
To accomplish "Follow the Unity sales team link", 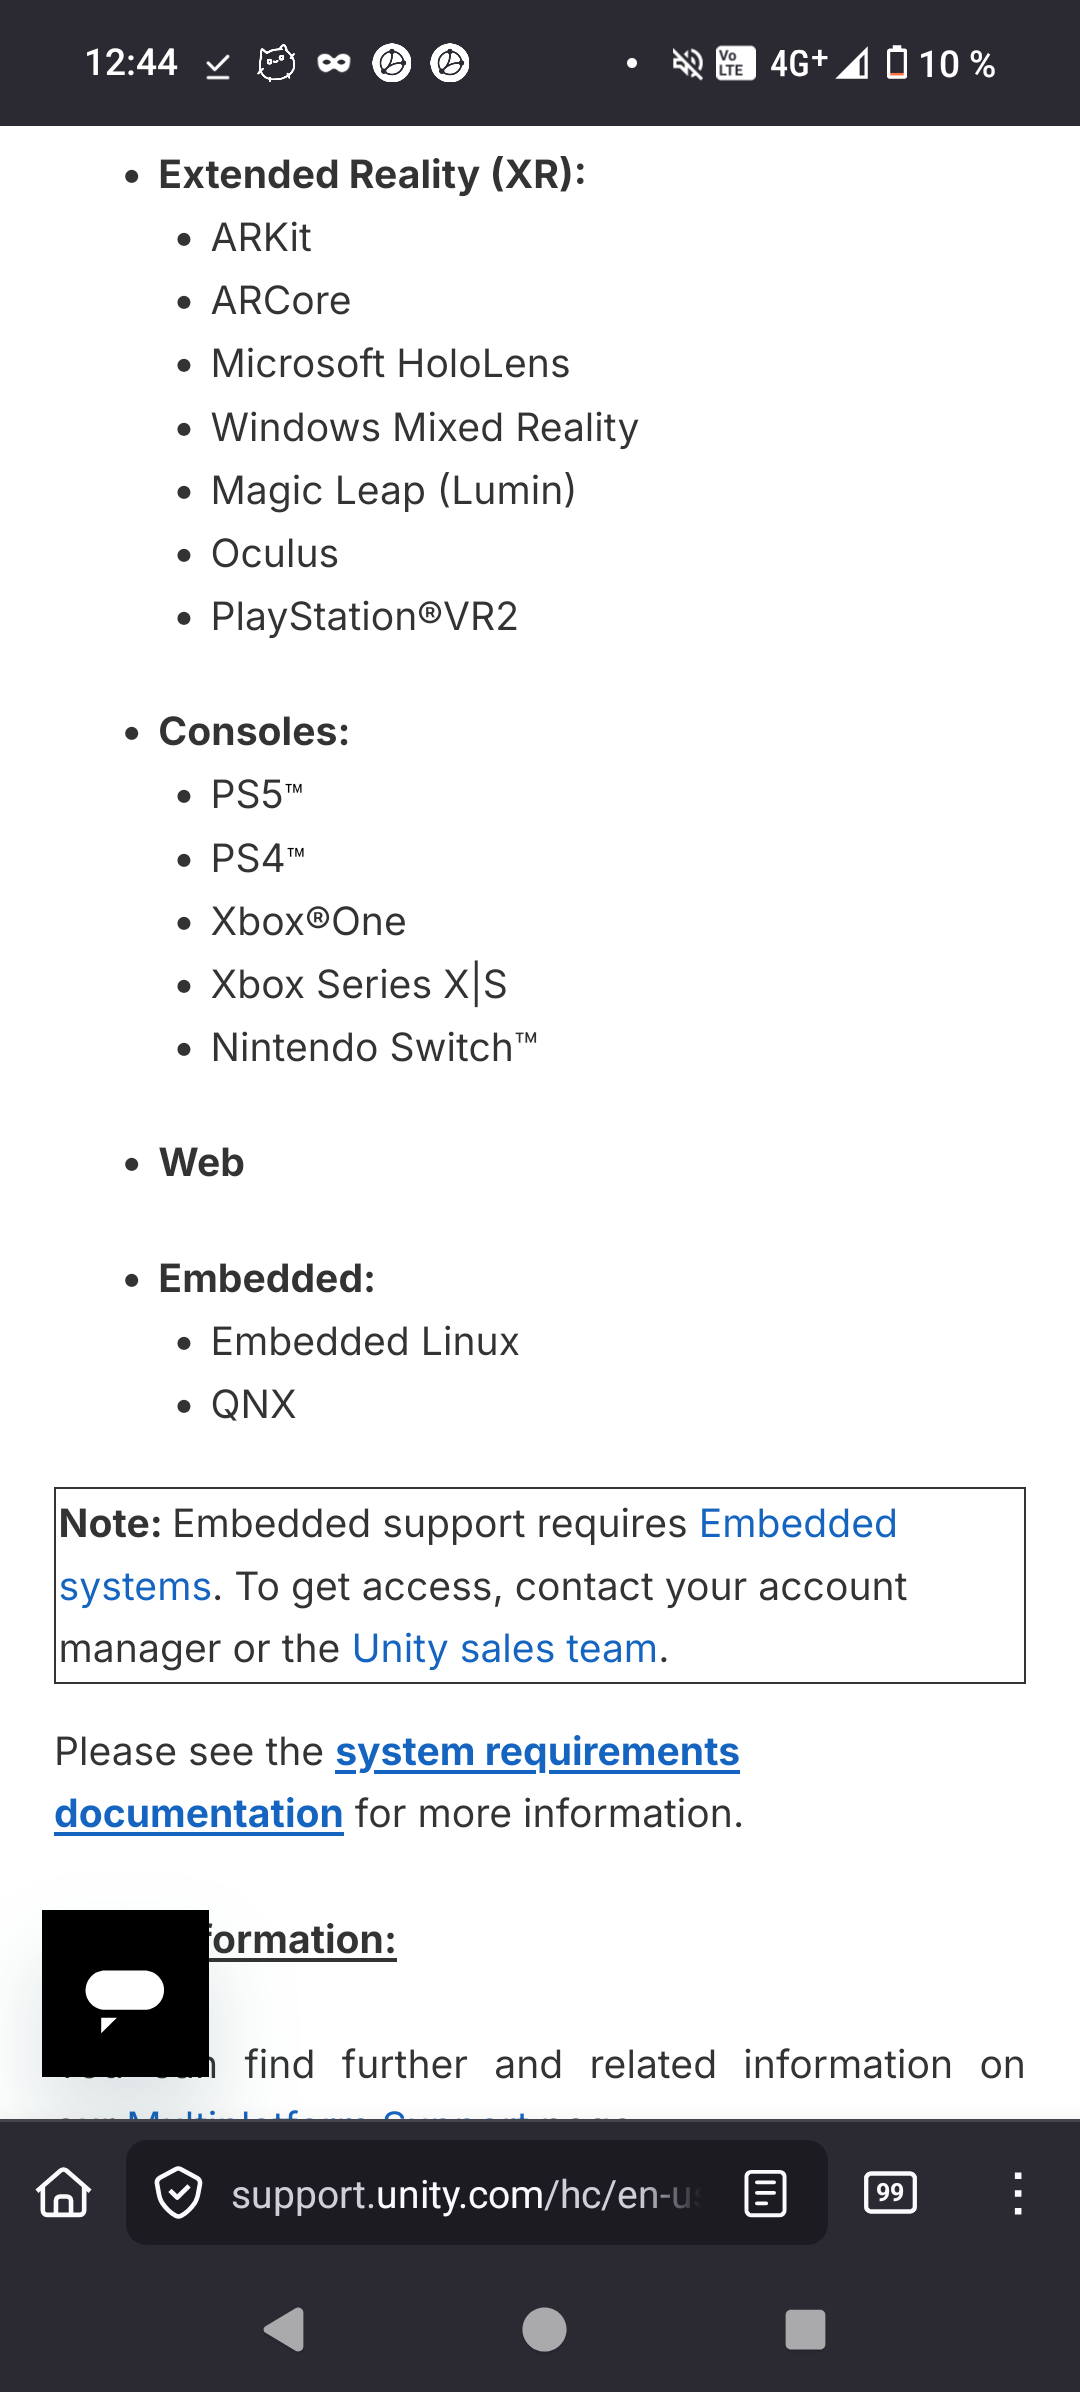I will (x=505, y=1649).
